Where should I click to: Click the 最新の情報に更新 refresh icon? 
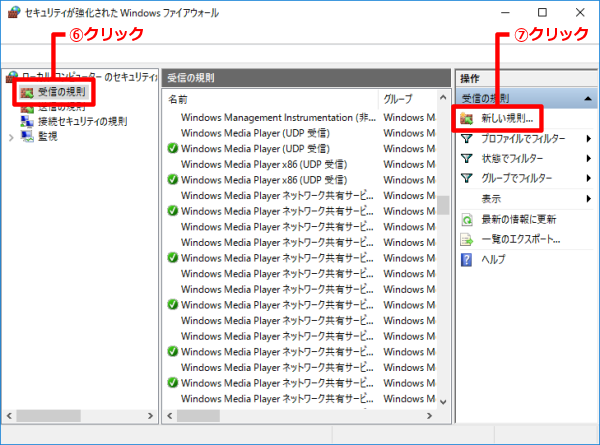pos(467,219)
